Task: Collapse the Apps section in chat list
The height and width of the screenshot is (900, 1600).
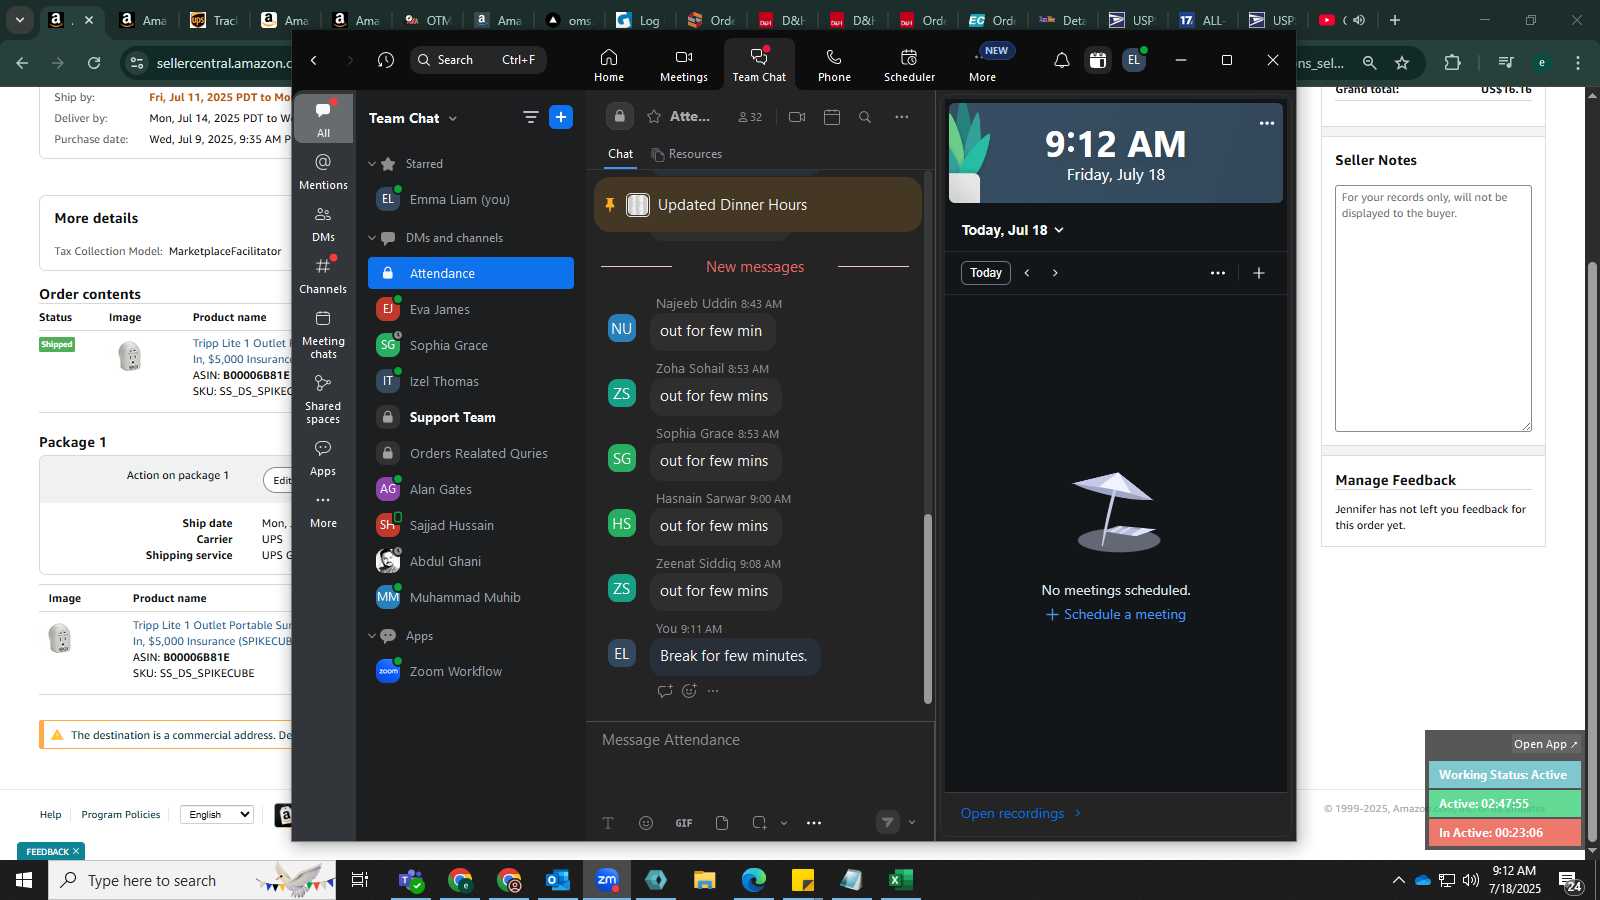Action: tap(372, 636)
